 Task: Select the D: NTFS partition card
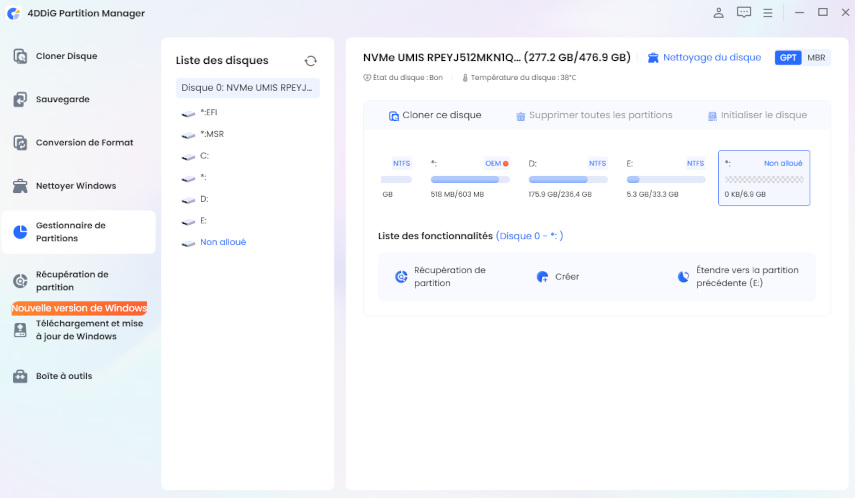click(568, 178)
